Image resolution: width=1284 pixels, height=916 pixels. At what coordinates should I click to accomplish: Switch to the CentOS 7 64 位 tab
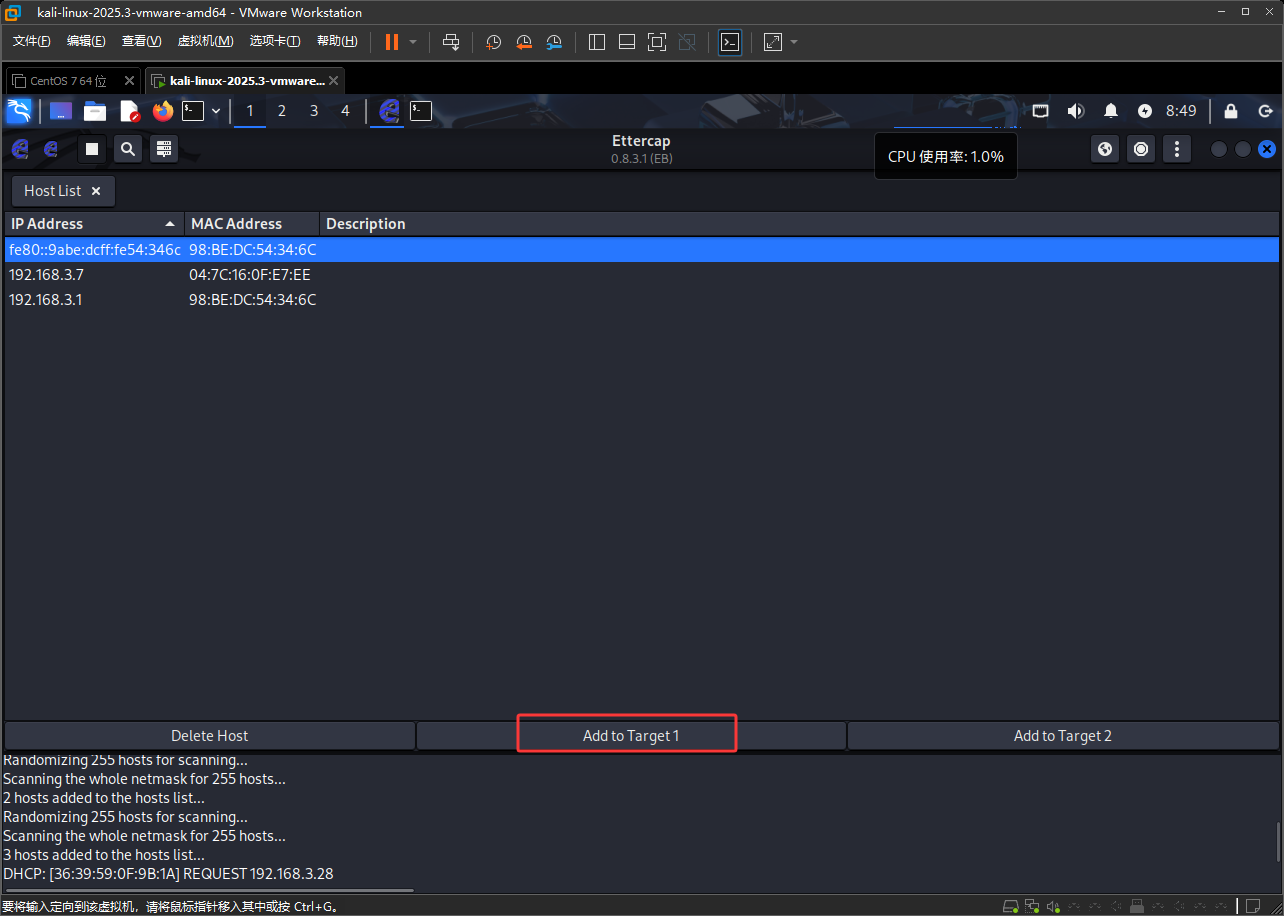(68, 81)
